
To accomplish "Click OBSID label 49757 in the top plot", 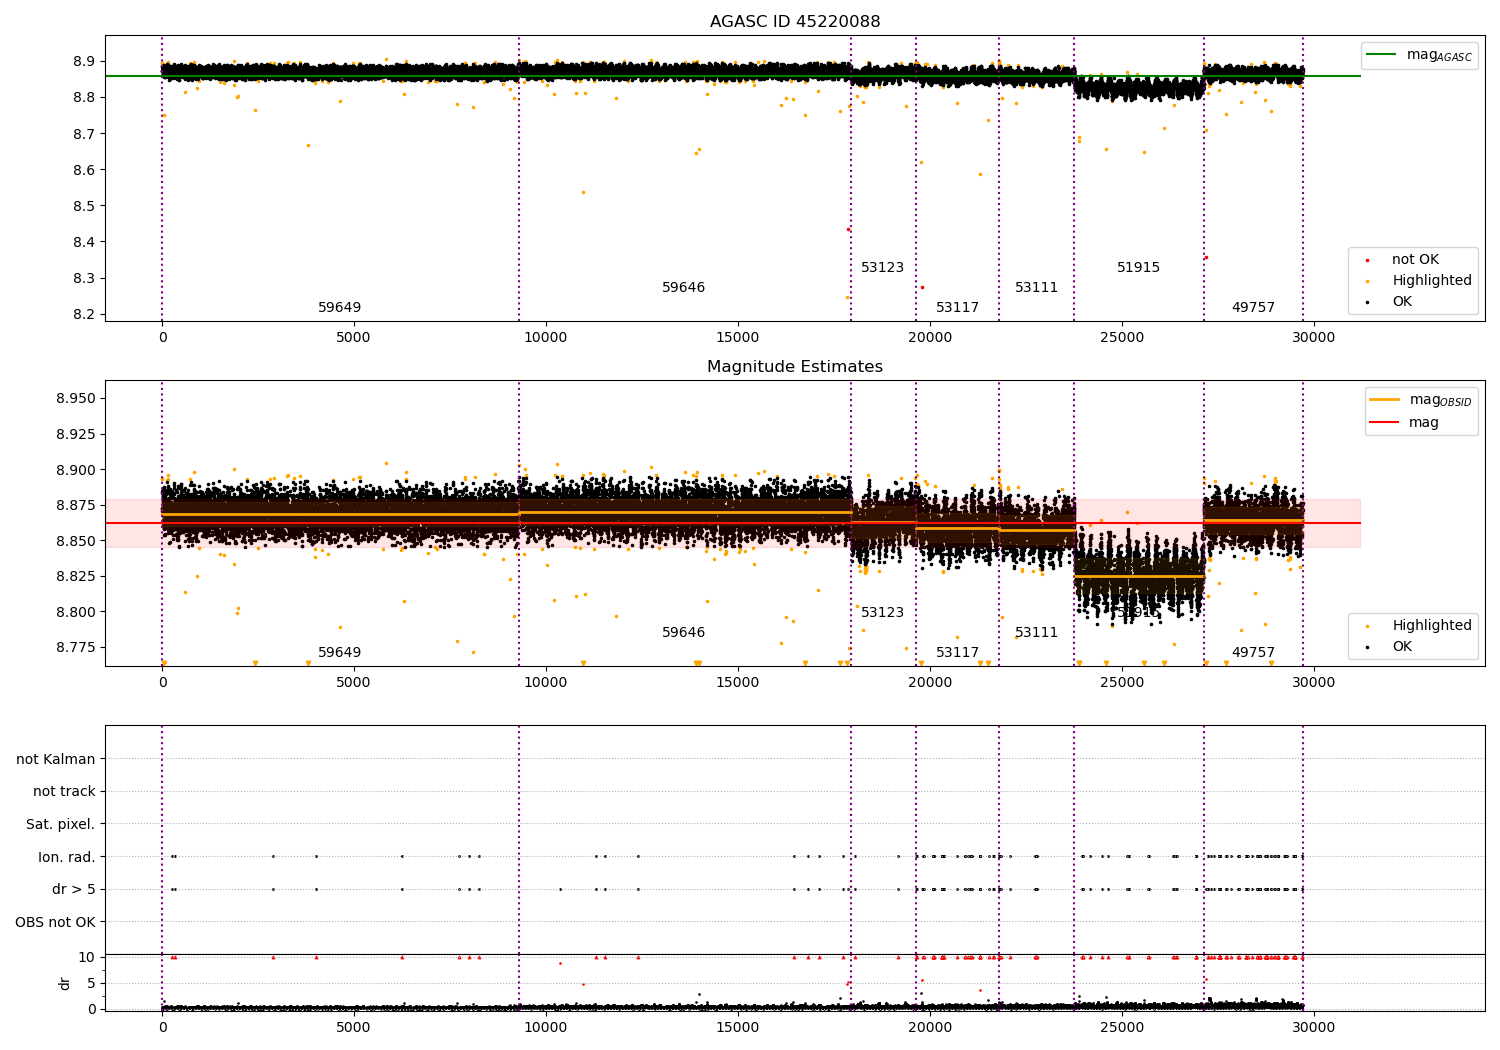I will (x=1254, y=308).
